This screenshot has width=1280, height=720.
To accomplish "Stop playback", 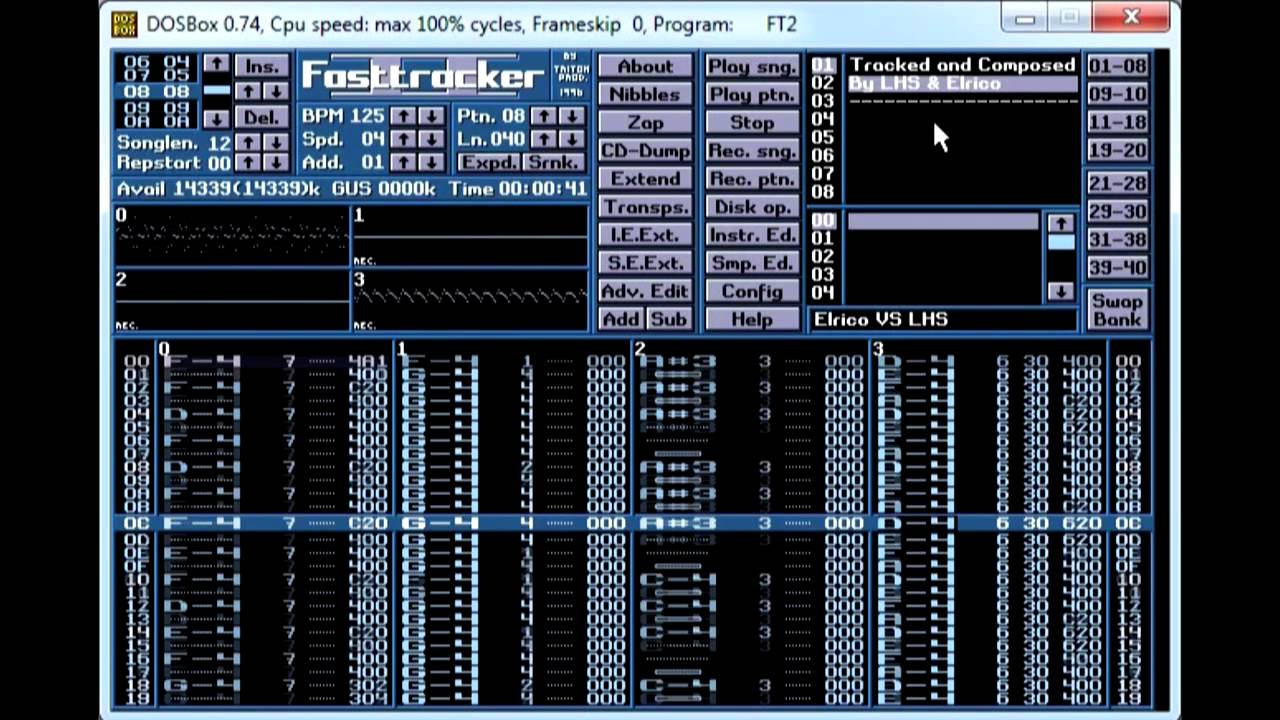I will tap(752, 123).
